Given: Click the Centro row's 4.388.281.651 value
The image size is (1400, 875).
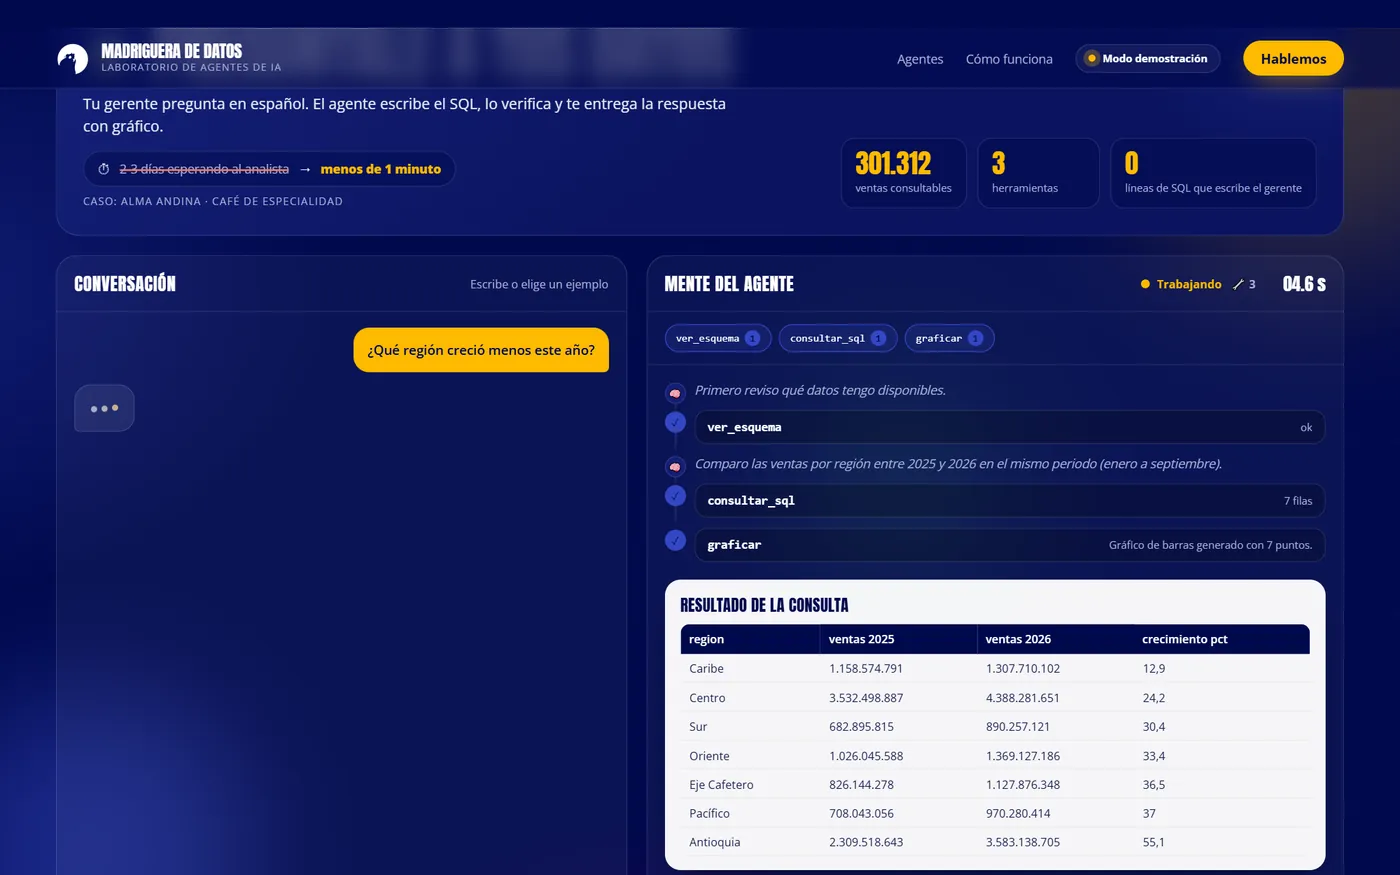Looking at the screenshot, I should point(1023,698).
